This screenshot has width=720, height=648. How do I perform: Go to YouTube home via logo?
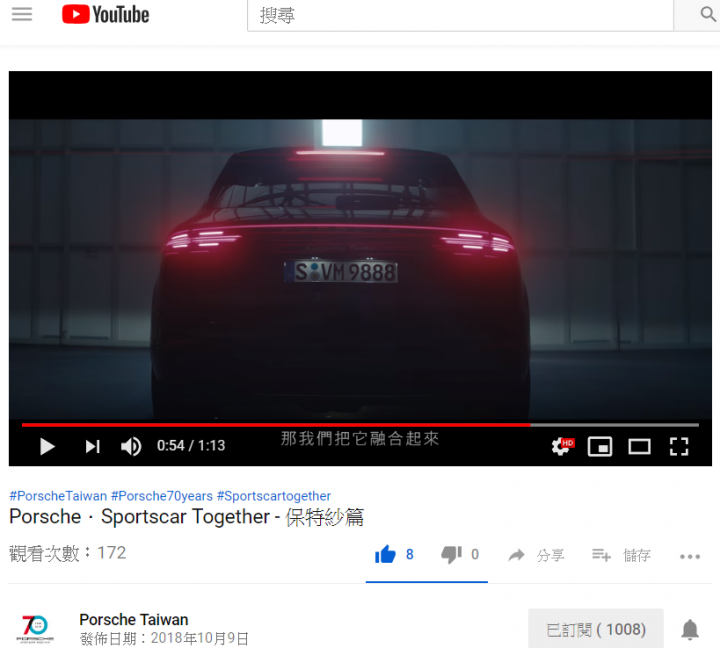(106, 14)
